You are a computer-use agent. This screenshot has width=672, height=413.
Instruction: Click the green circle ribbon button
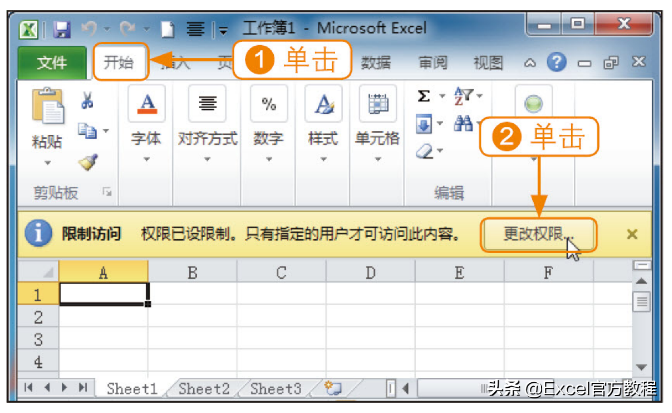(534, 104)
